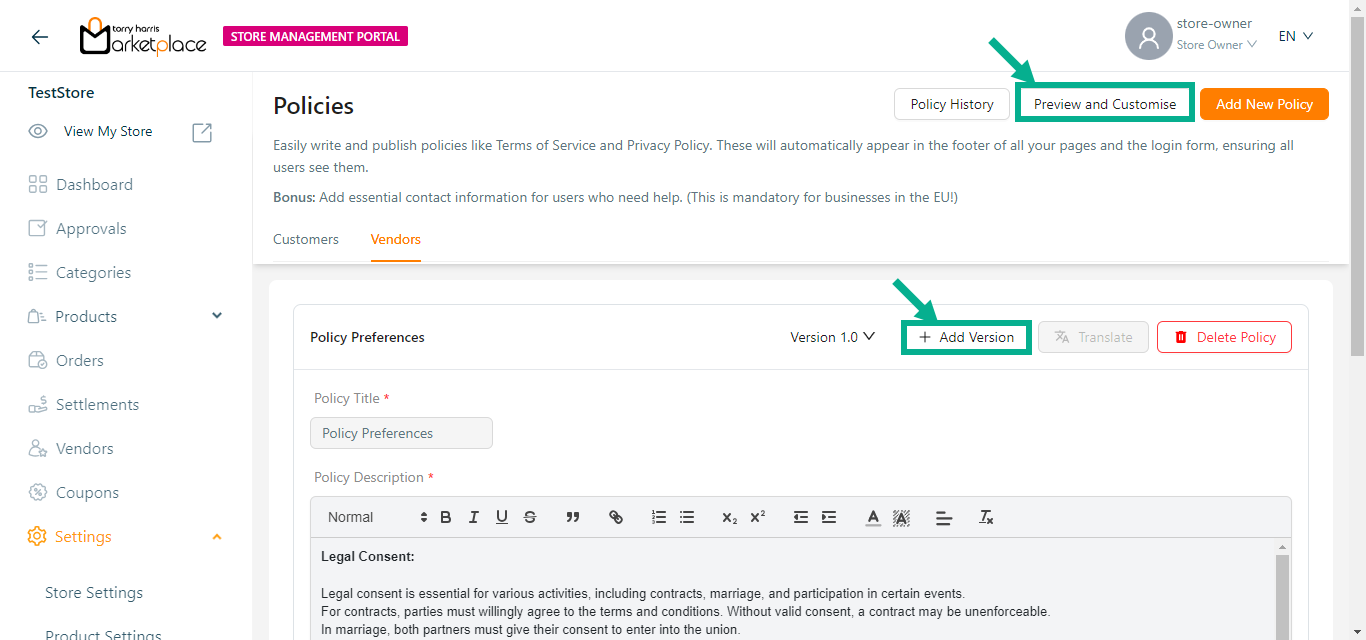The image size is (1366, 640).
Task: Expand the EN language selector
Action: (x=1295, y=36)
